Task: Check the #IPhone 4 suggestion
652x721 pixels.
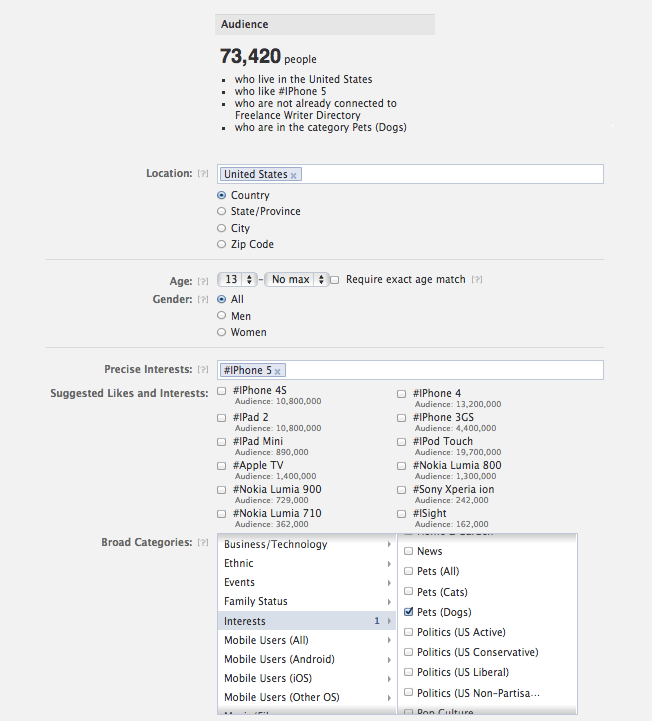Action: click(x=401, y=394)
